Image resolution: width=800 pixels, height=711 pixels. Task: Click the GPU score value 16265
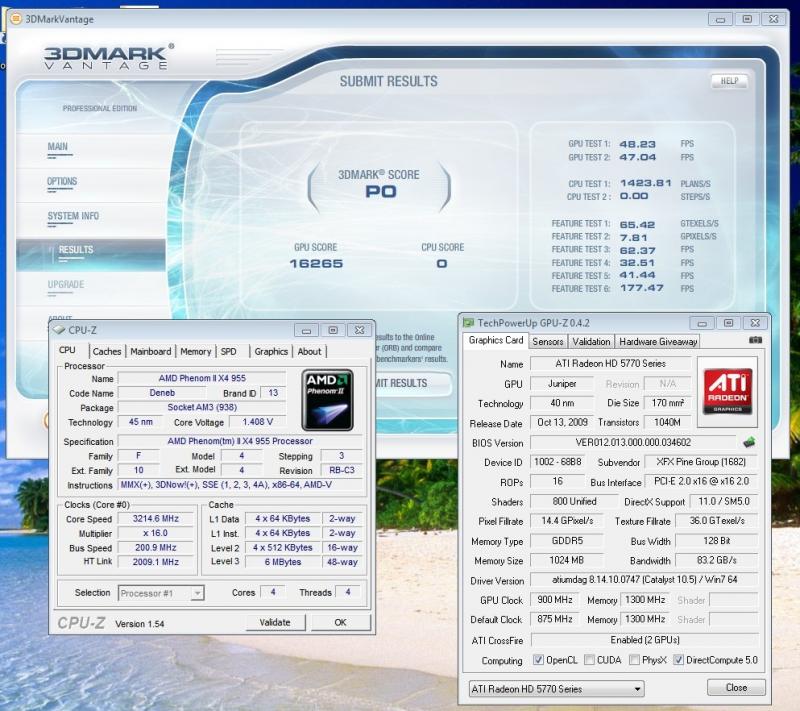coord(316,264)
